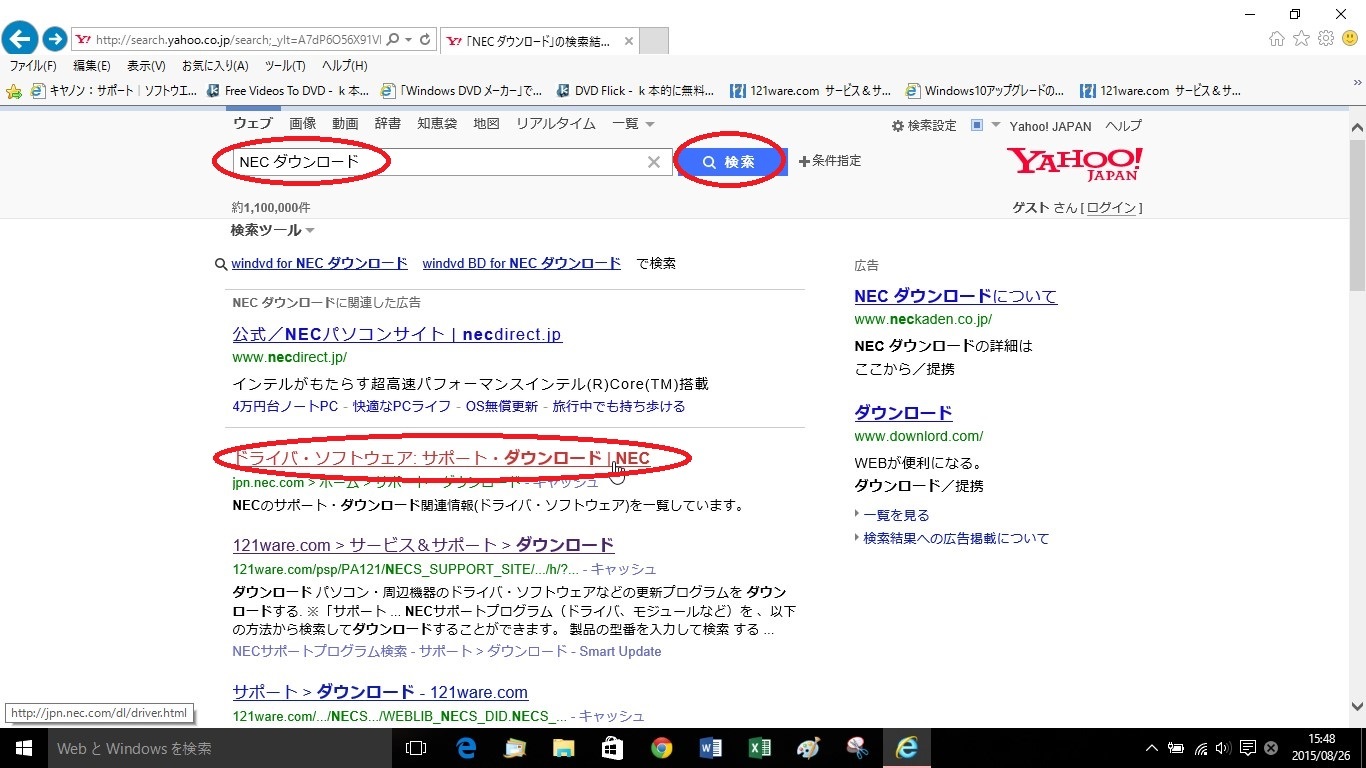
Task: Open the Windows10アップグレードの... bookmark
Action: (x=985, y=91)
